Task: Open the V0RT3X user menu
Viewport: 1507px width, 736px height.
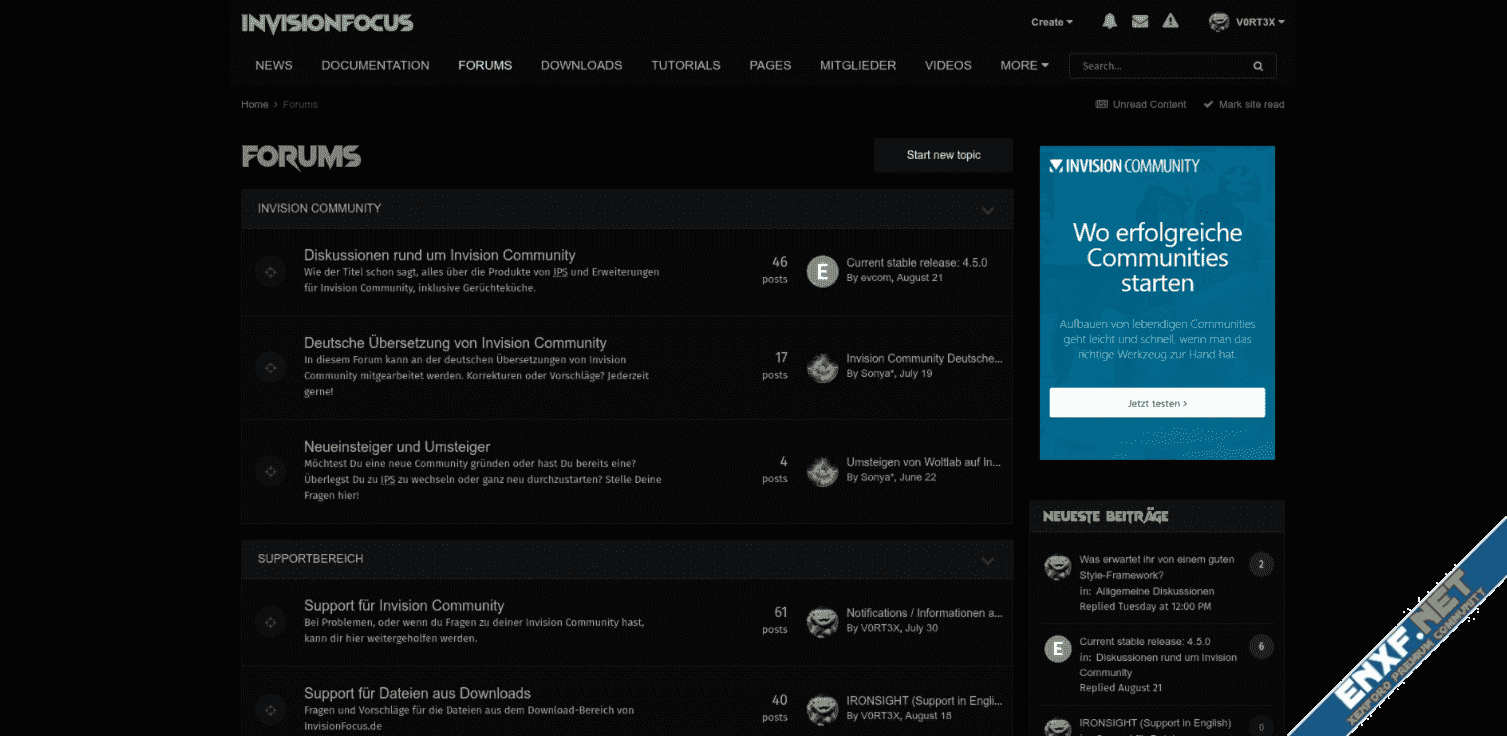Action: tap(1260, 22)
